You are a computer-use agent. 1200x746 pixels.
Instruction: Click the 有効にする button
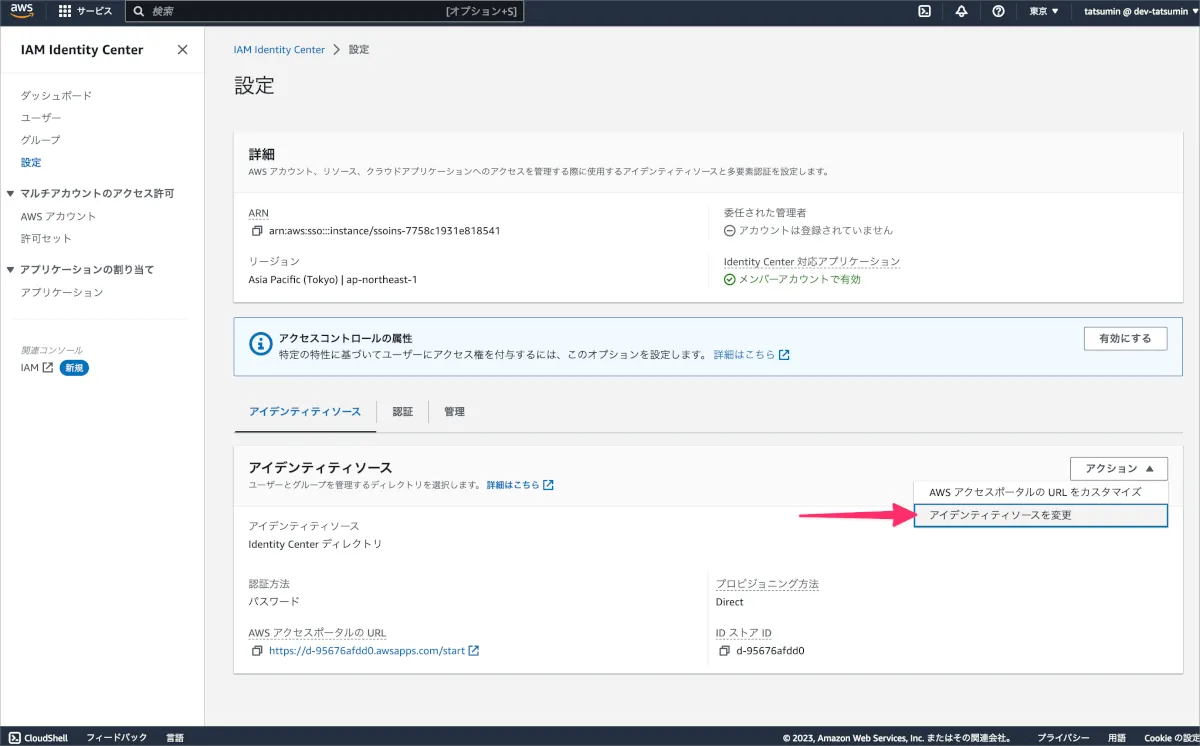click(1125, 339)
